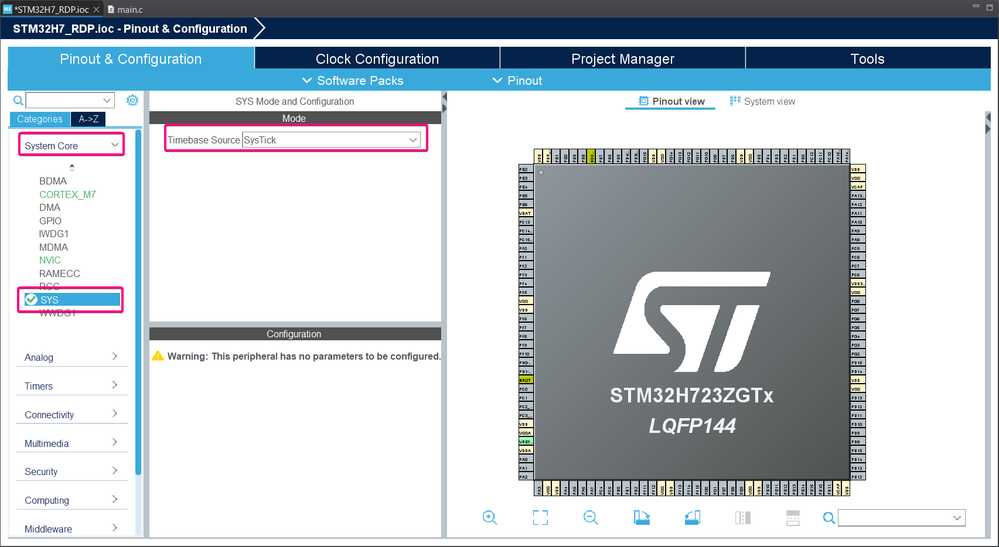Switch to Project Manager tab
Viewport: 999px width, 547px height.
(622, 59)
